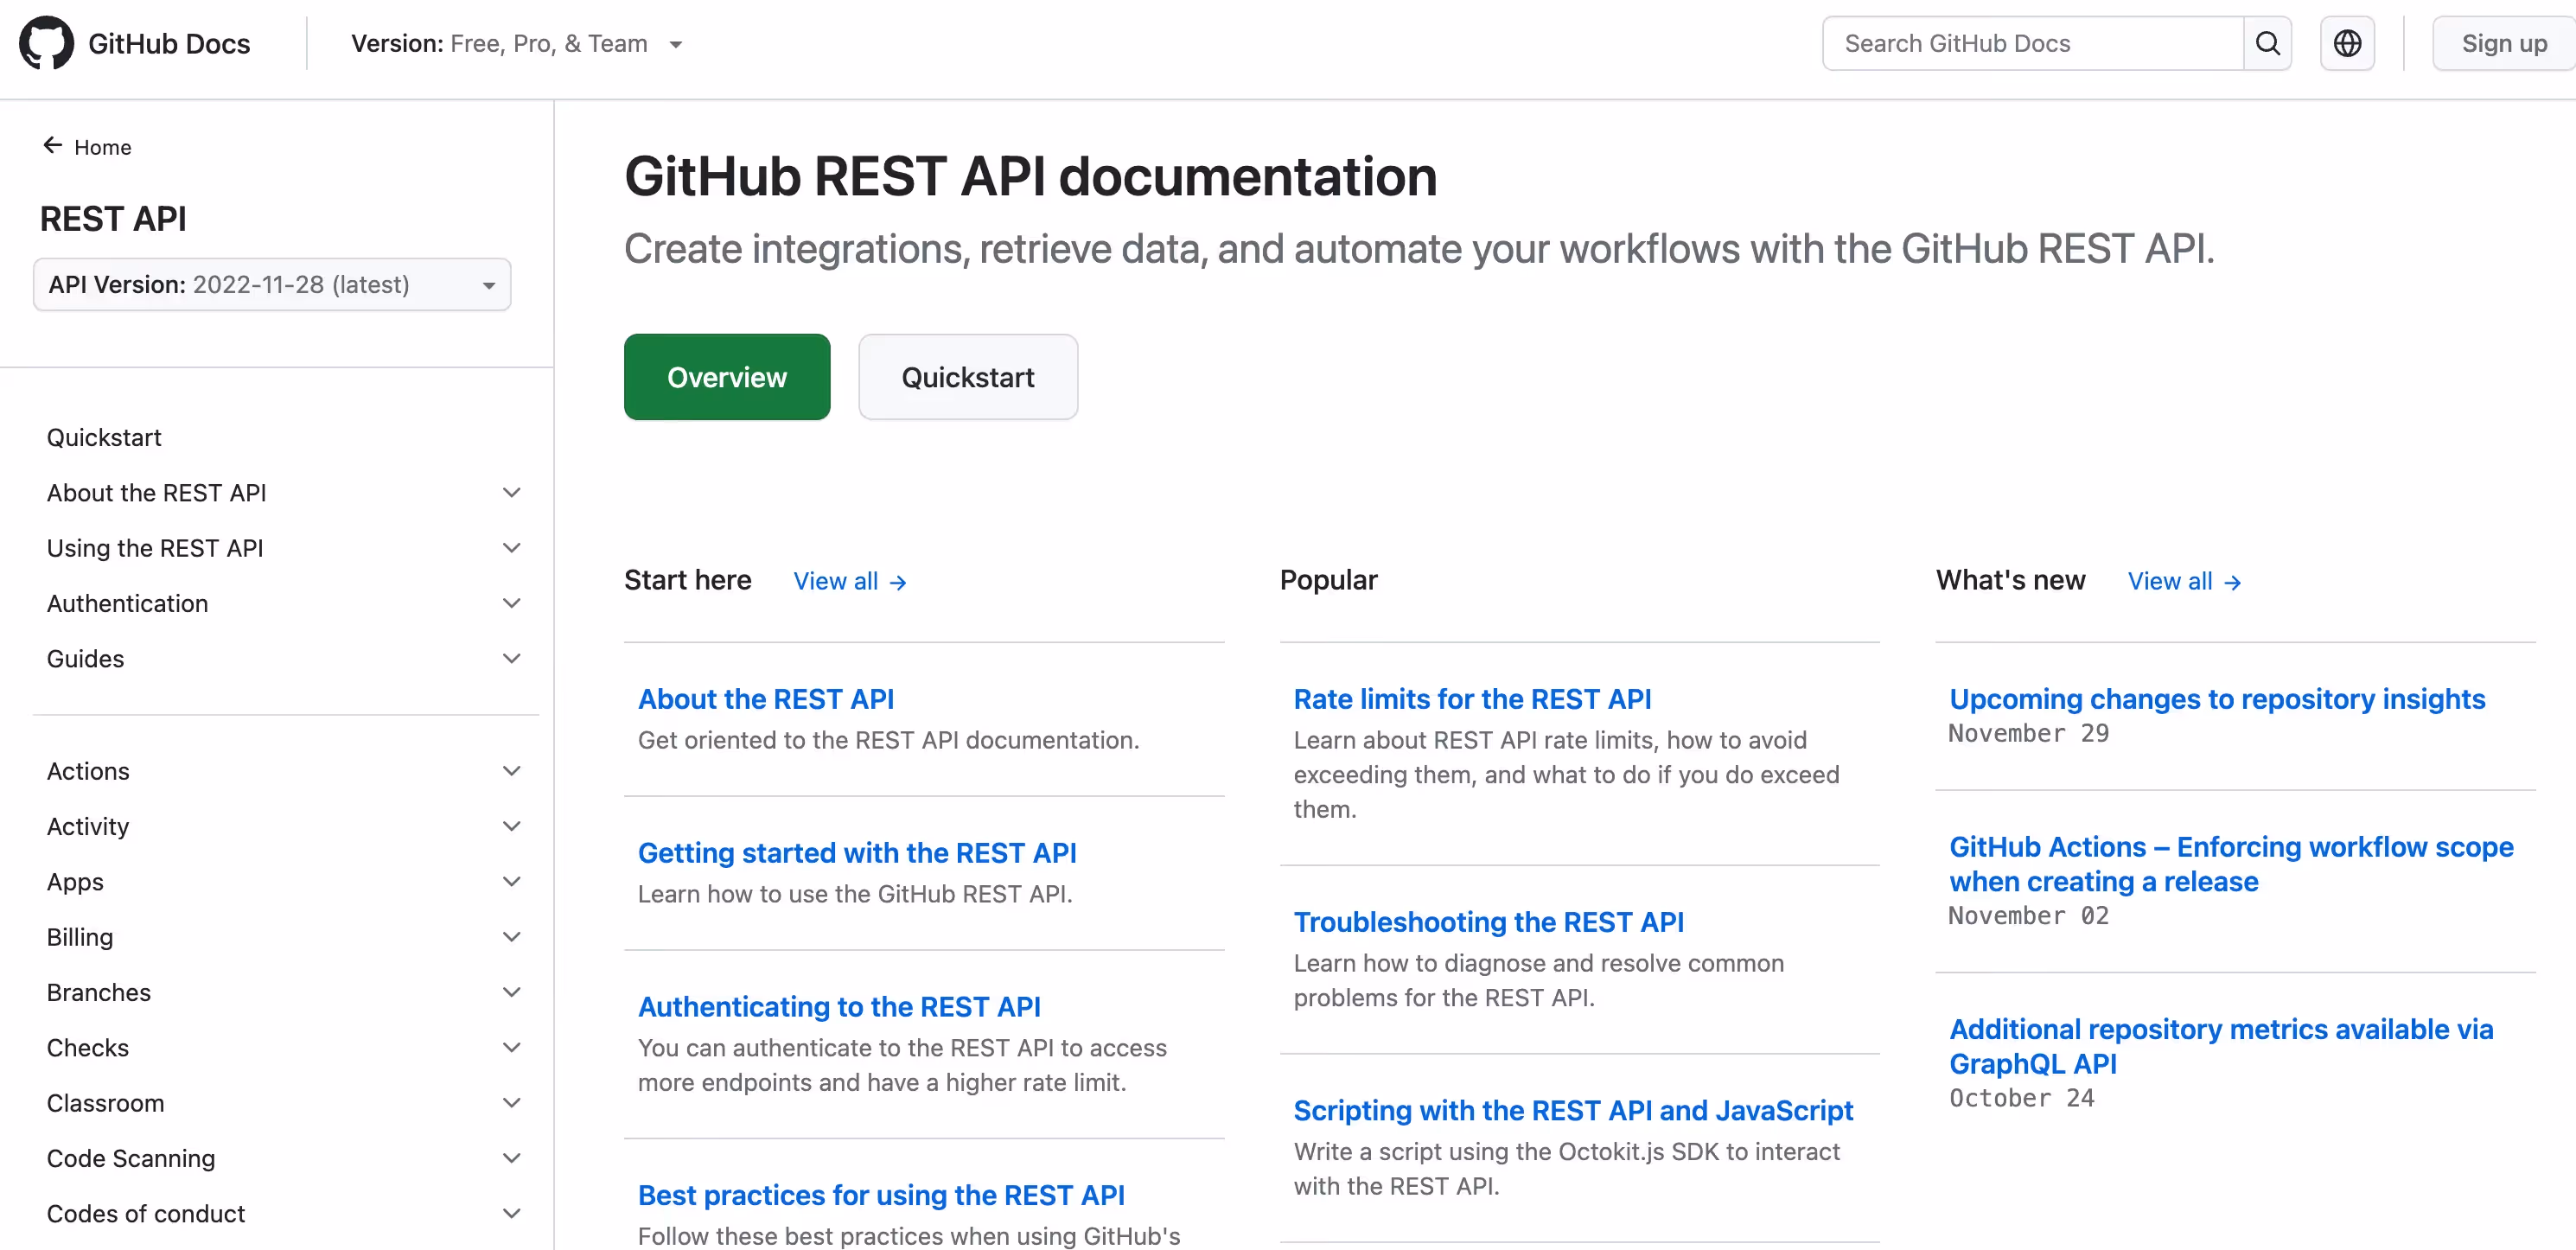Open Rate limits for the REST API
The width and height of the screenshot is (2576, 1250).
(x=1472, y=699)
